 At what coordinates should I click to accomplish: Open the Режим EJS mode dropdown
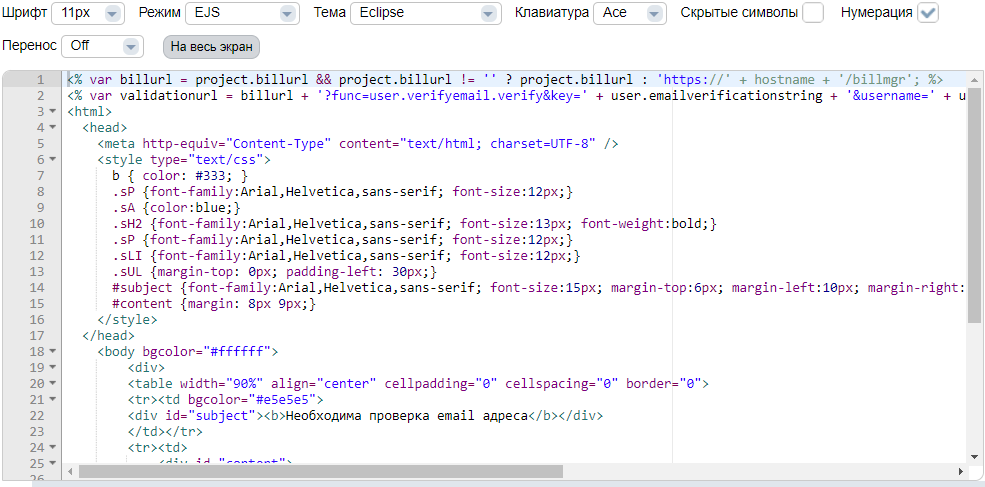tap(243, 13)
